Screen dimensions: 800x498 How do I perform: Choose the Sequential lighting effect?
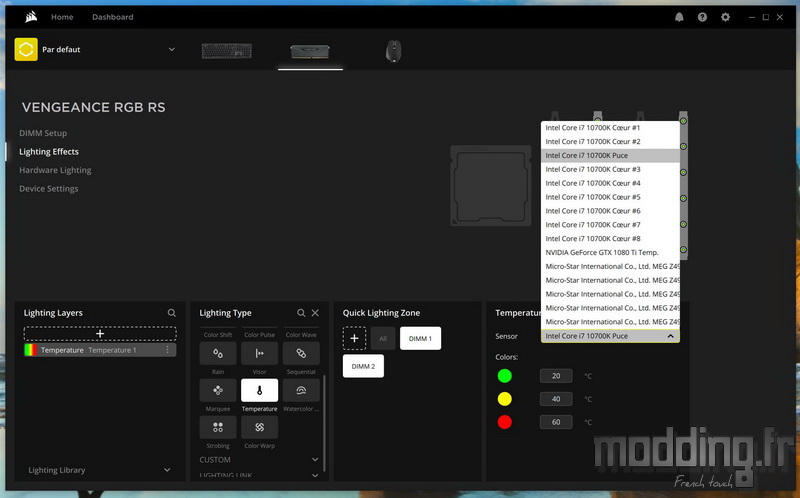[x=301, y=353]
